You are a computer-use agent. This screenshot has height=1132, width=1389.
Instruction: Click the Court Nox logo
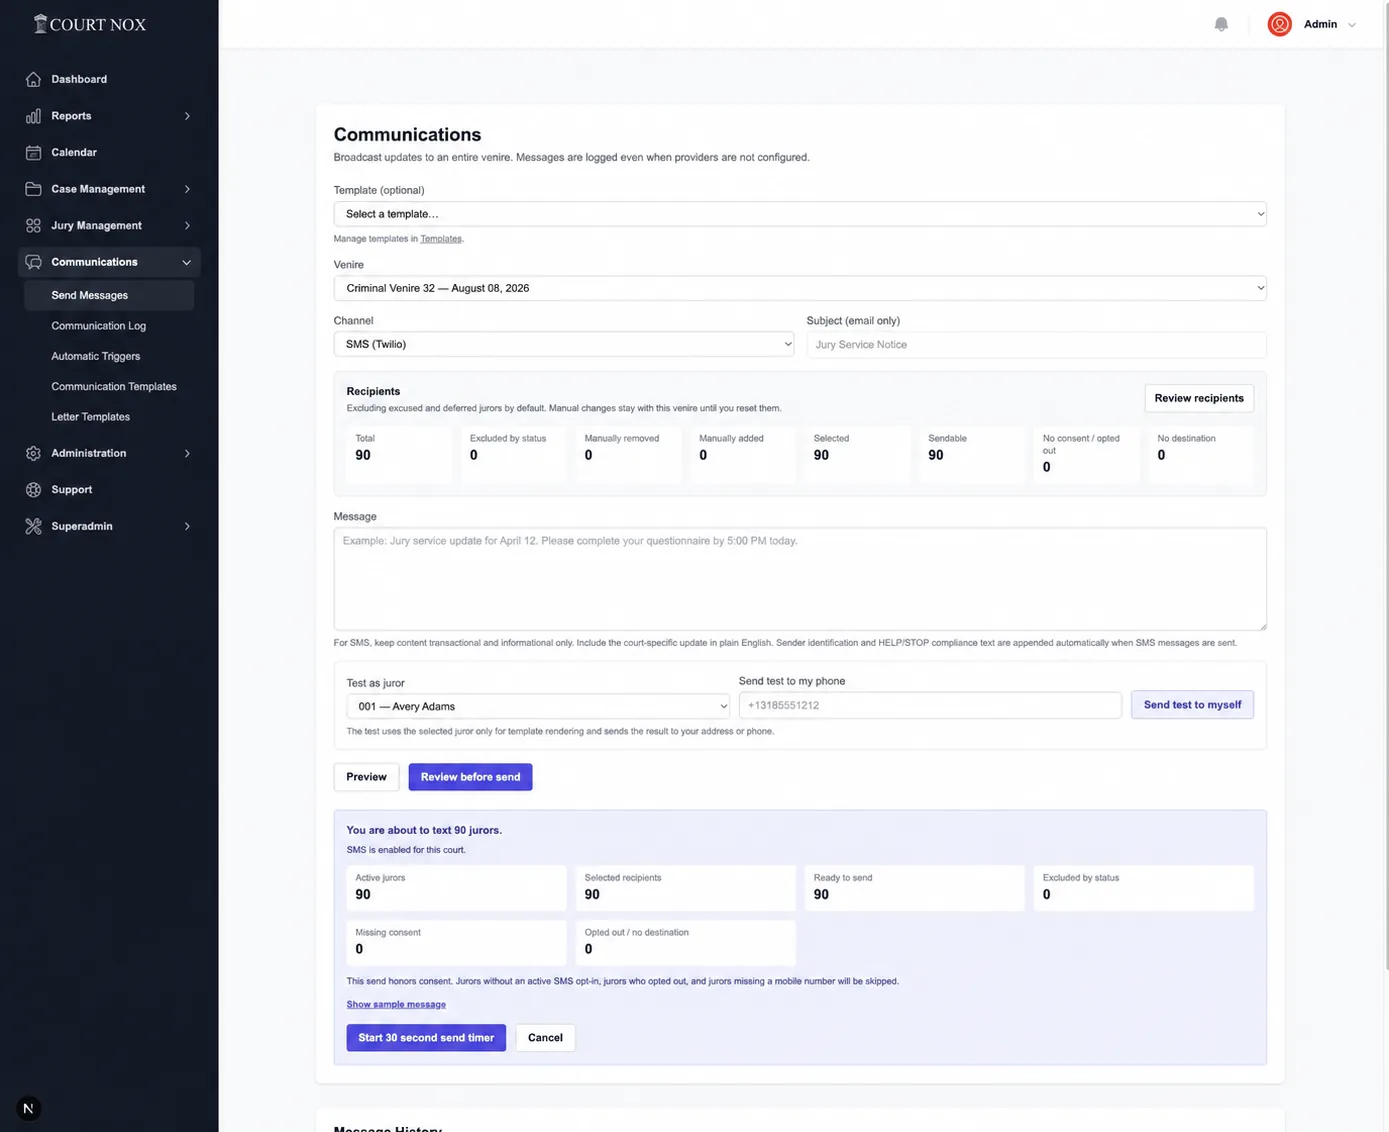click(89, 24)
